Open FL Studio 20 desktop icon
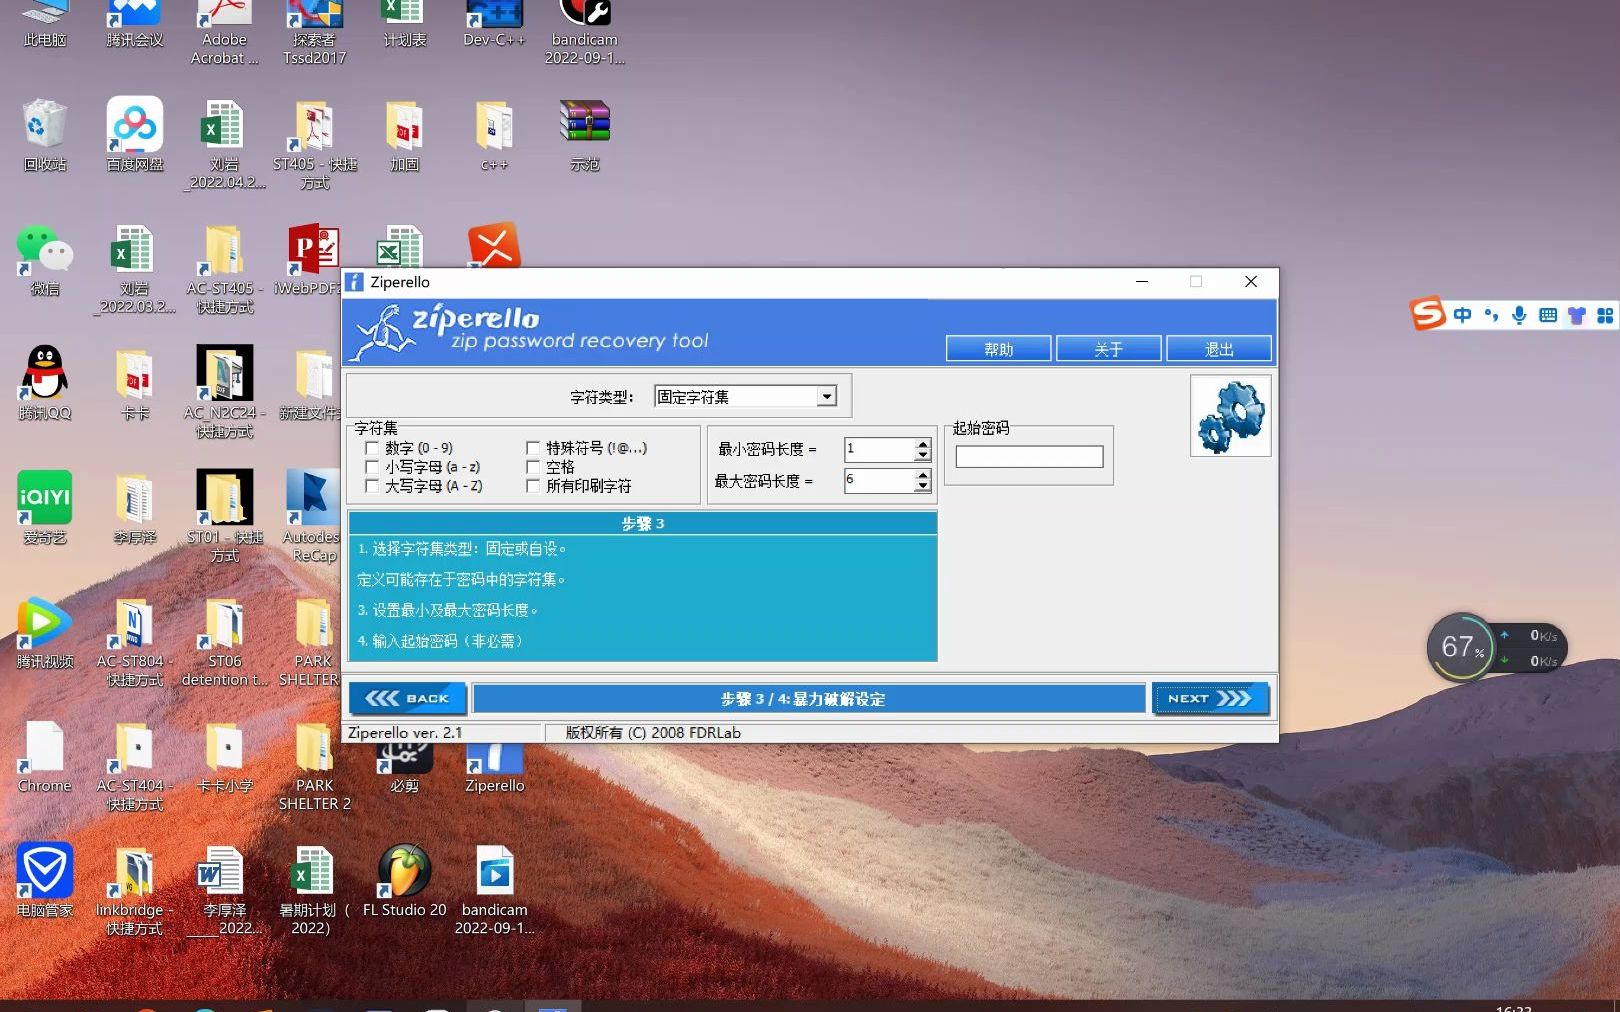 (404, 881)
